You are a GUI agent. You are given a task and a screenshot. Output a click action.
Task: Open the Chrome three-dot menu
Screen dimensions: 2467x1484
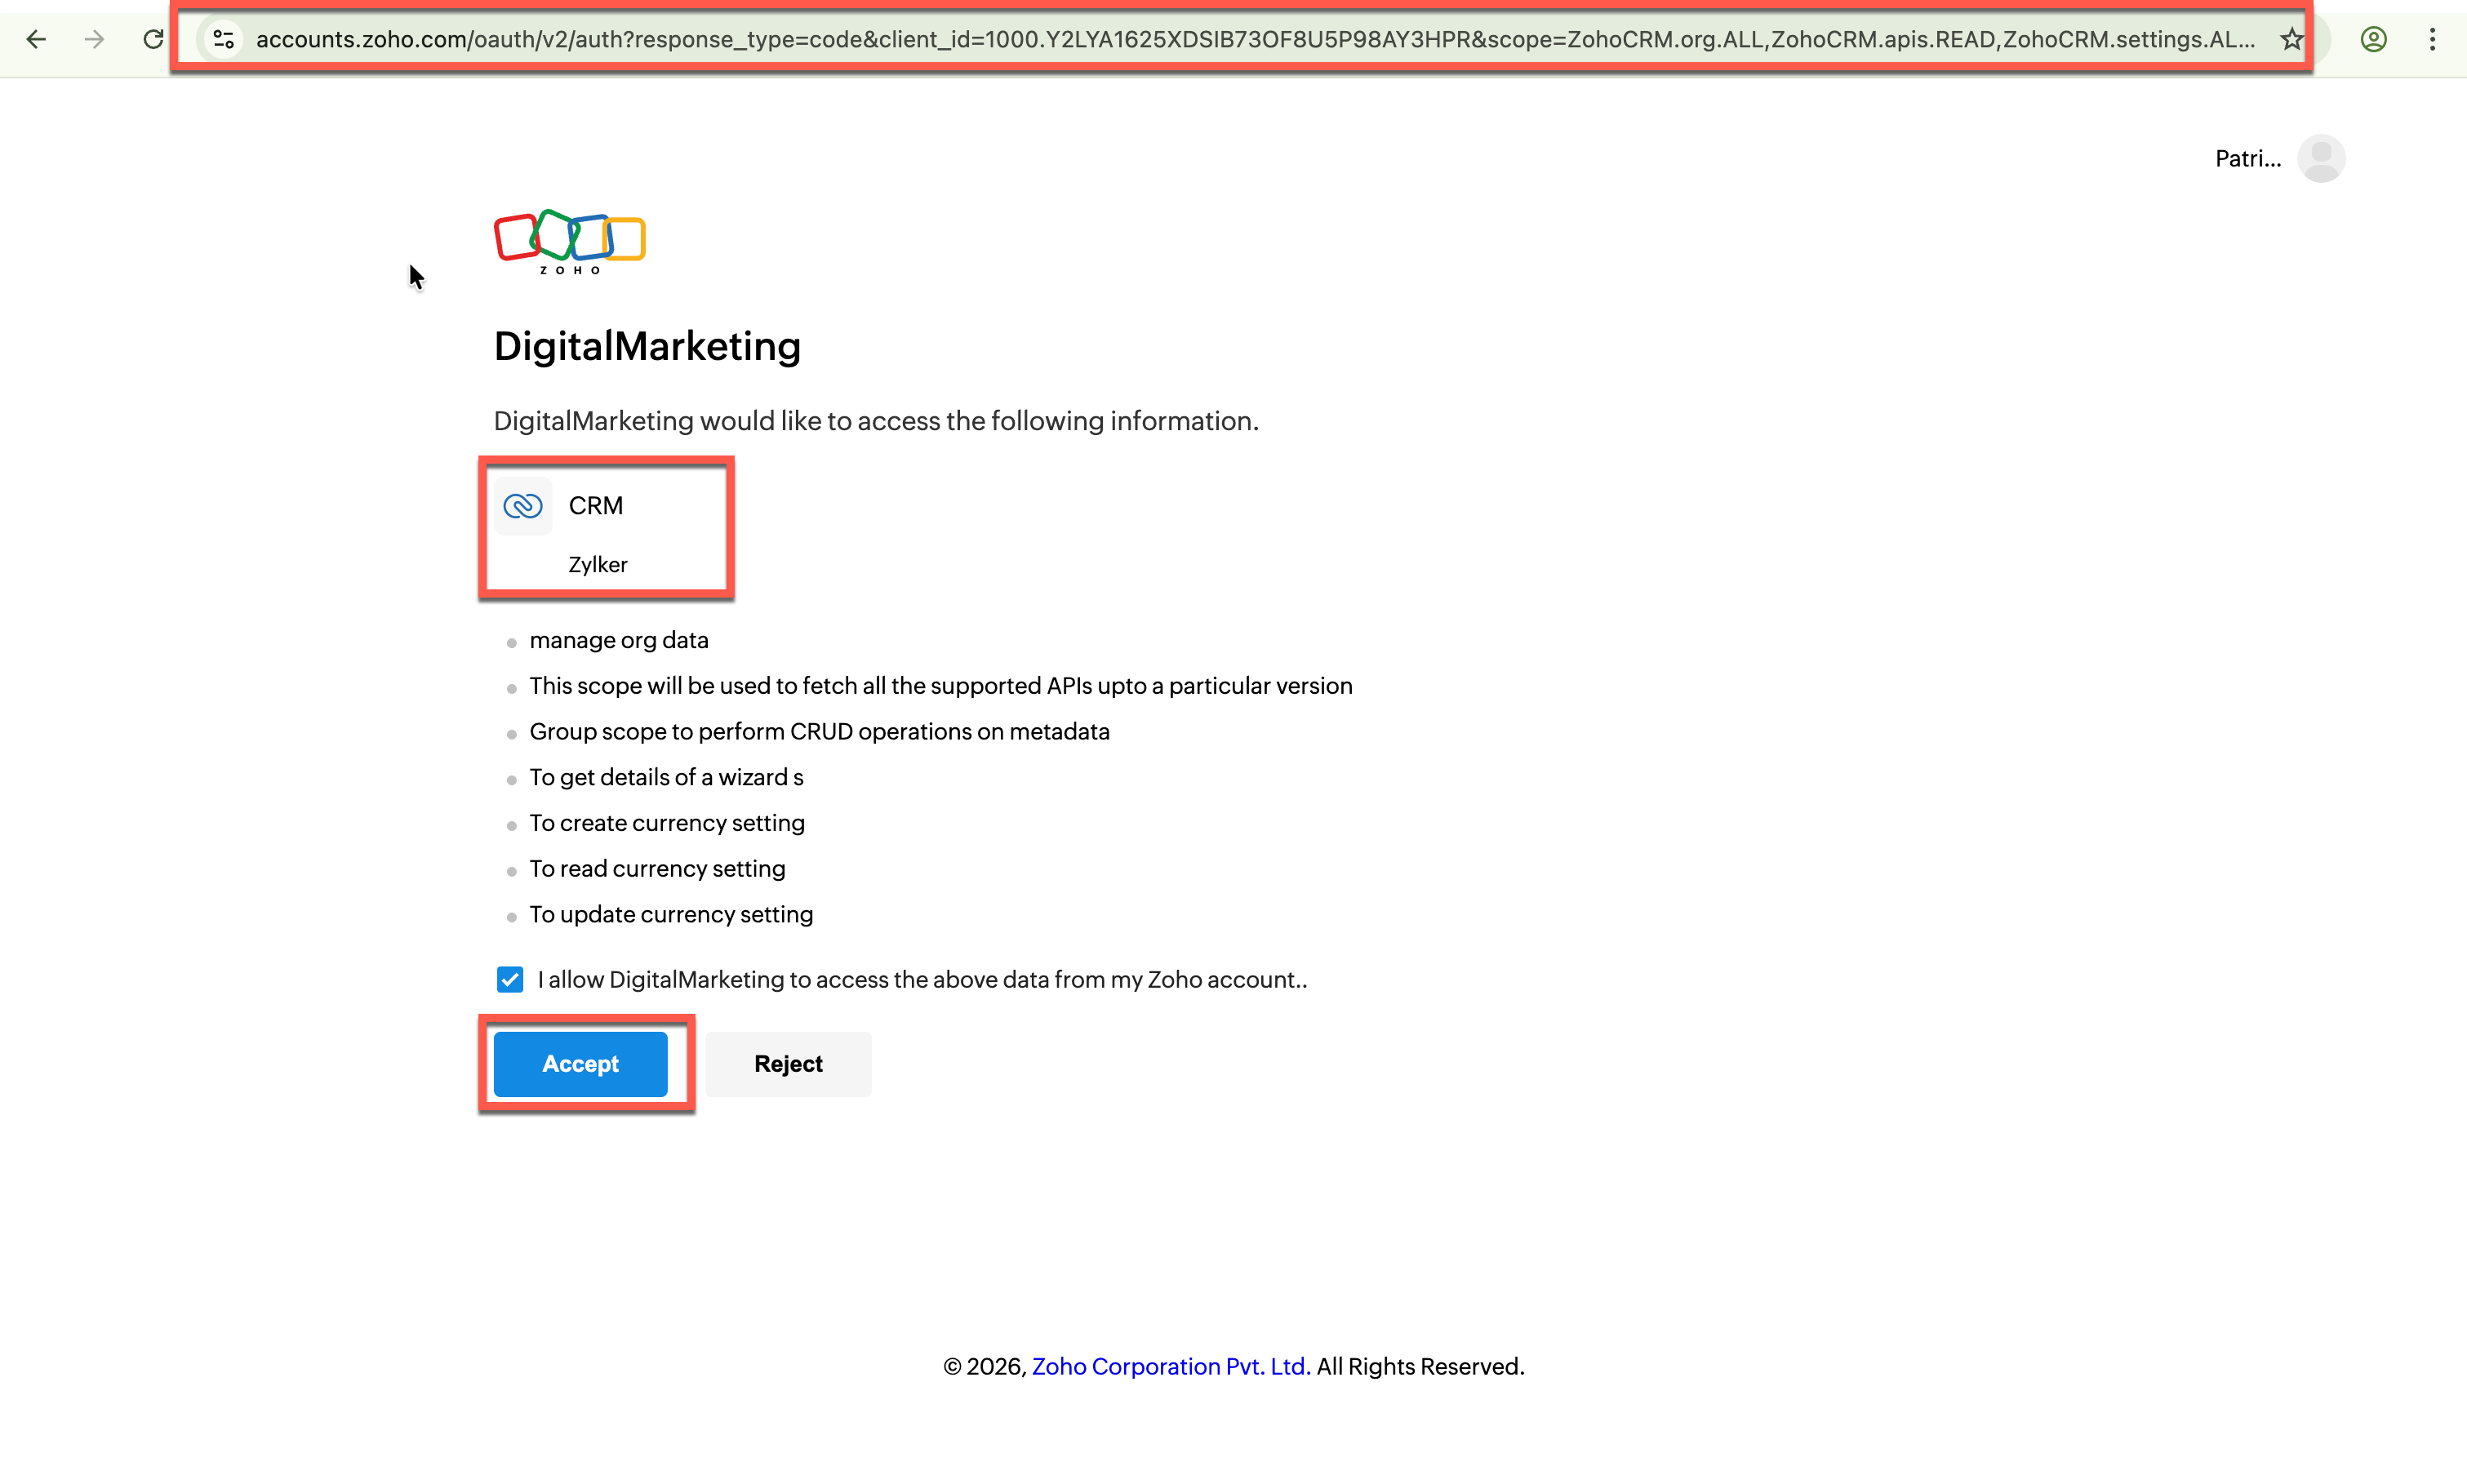tap(2432, 39)
